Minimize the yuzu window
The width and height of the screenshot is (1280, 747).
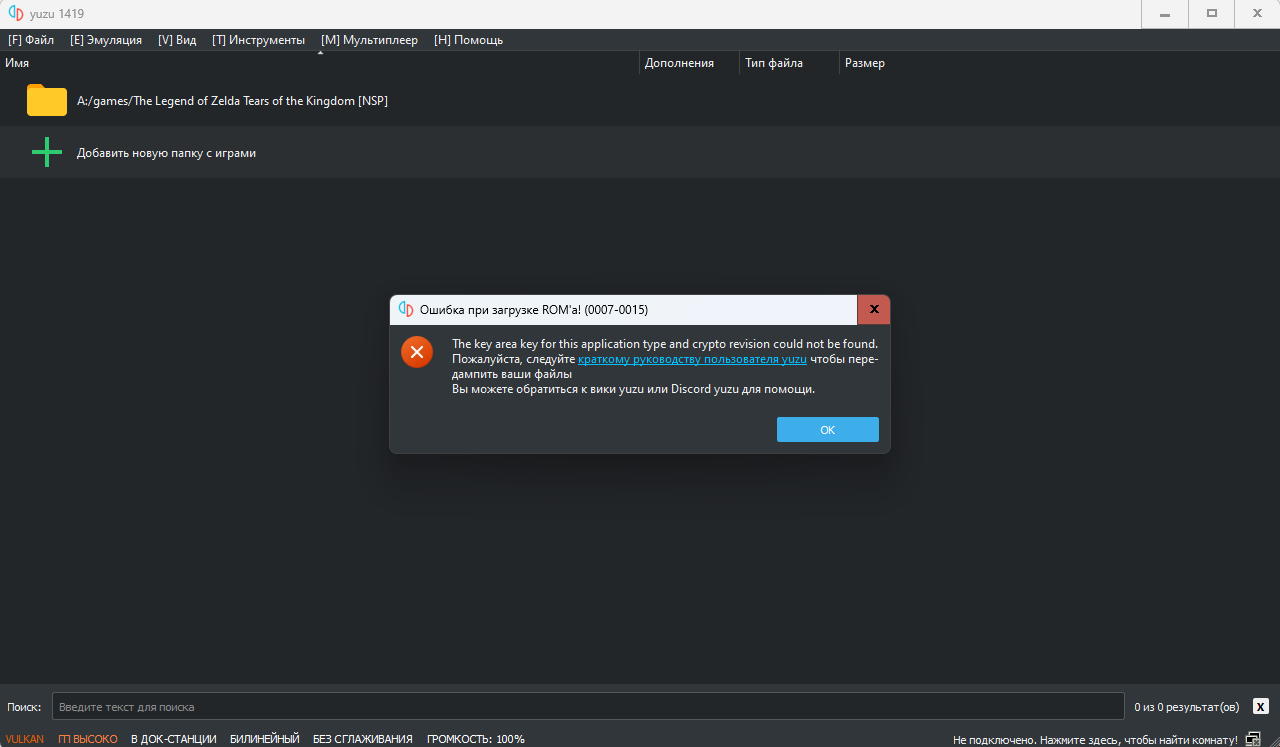1165,14
